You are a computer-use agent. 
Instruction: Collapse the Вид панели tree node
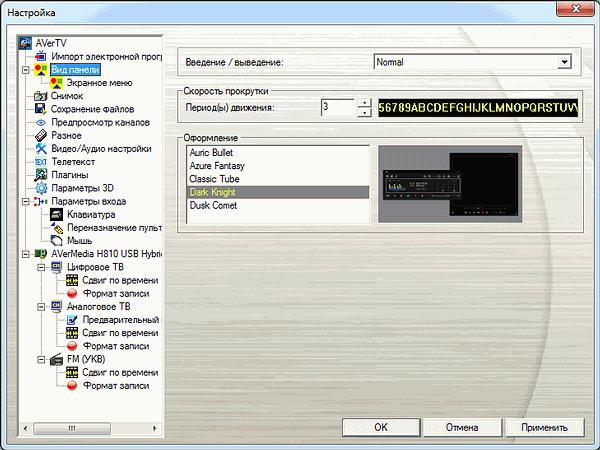pos(25,70)
